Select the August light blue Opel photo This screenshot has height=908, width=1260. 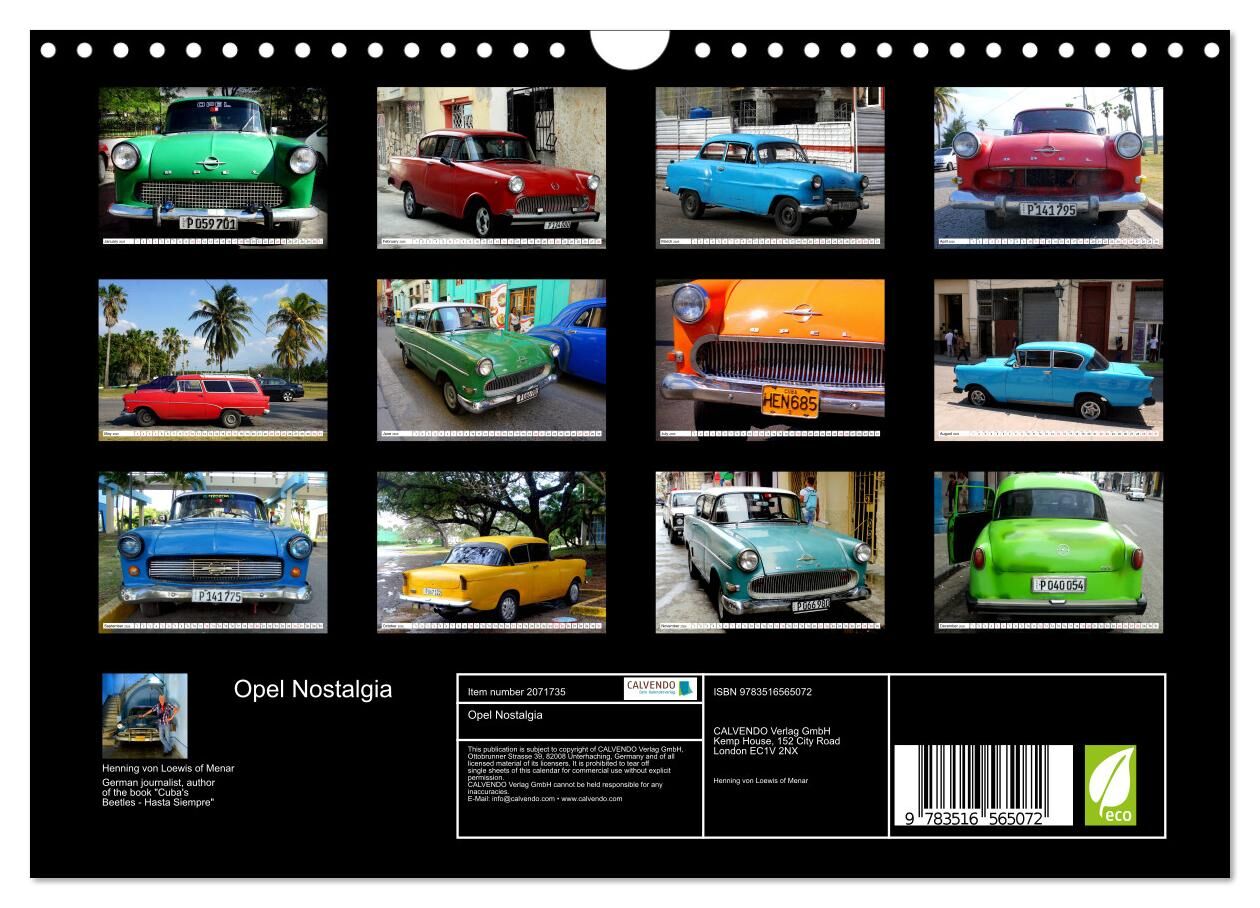click(1048, 355)
